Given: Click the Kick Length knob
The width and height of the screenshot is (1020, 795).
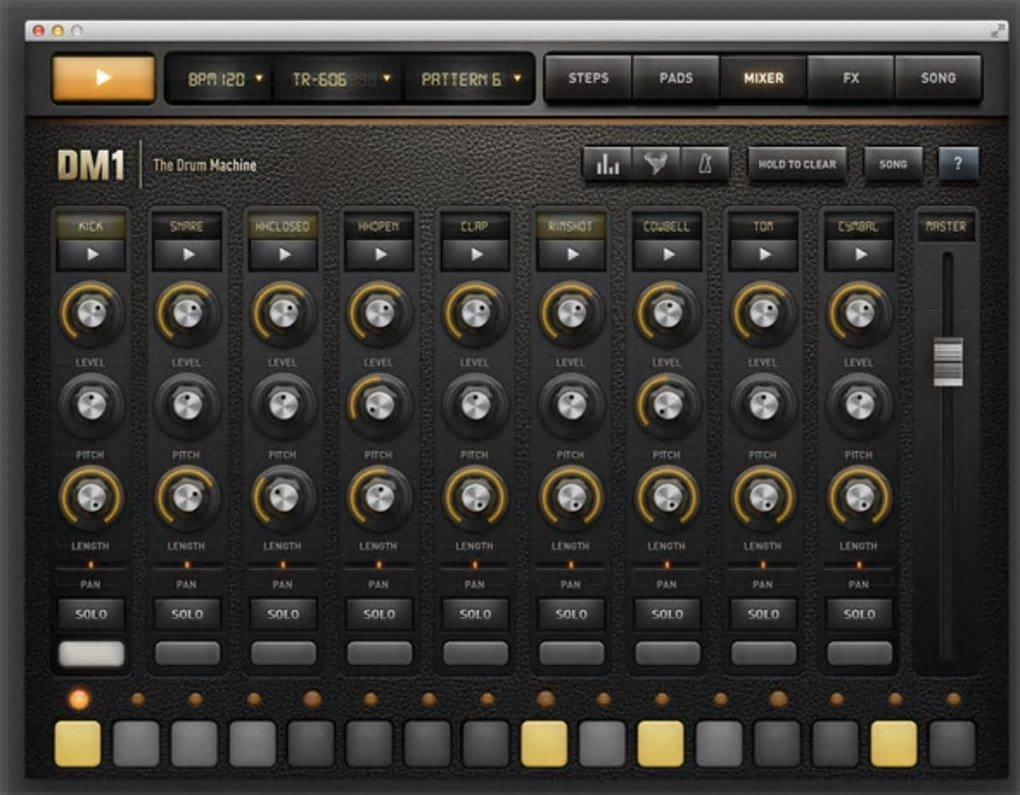Looking at the screenshot, I should (91, 497).
